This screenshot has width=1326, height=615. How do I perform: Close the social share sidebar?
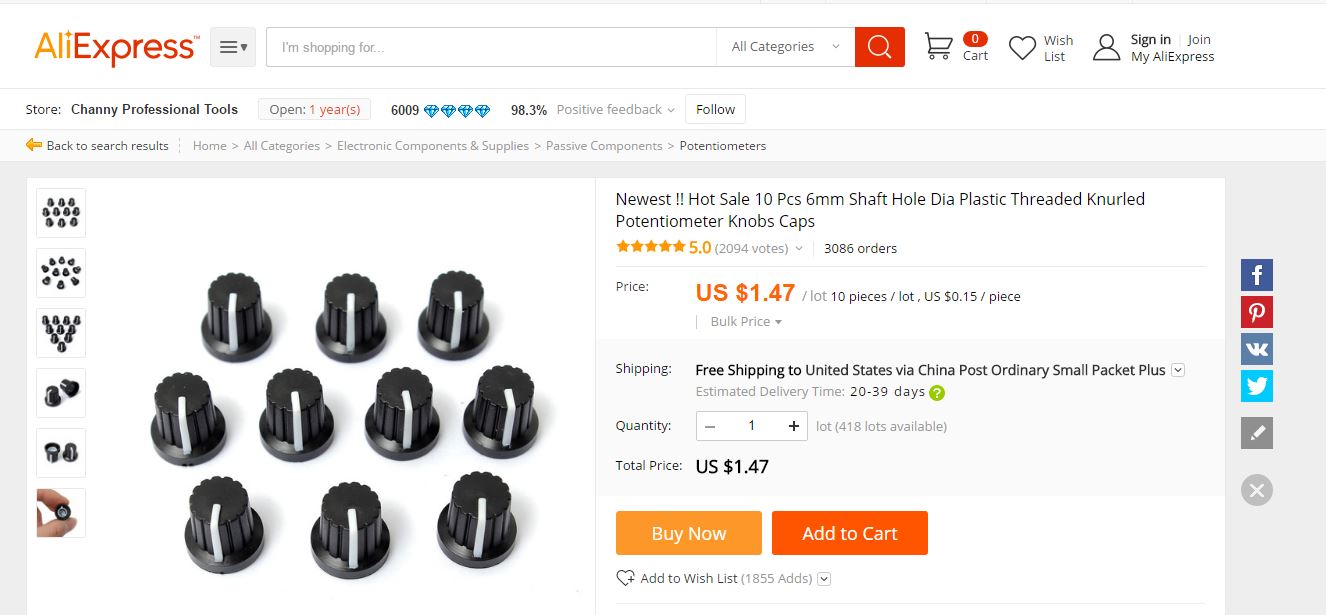(x=1256, y=490)
